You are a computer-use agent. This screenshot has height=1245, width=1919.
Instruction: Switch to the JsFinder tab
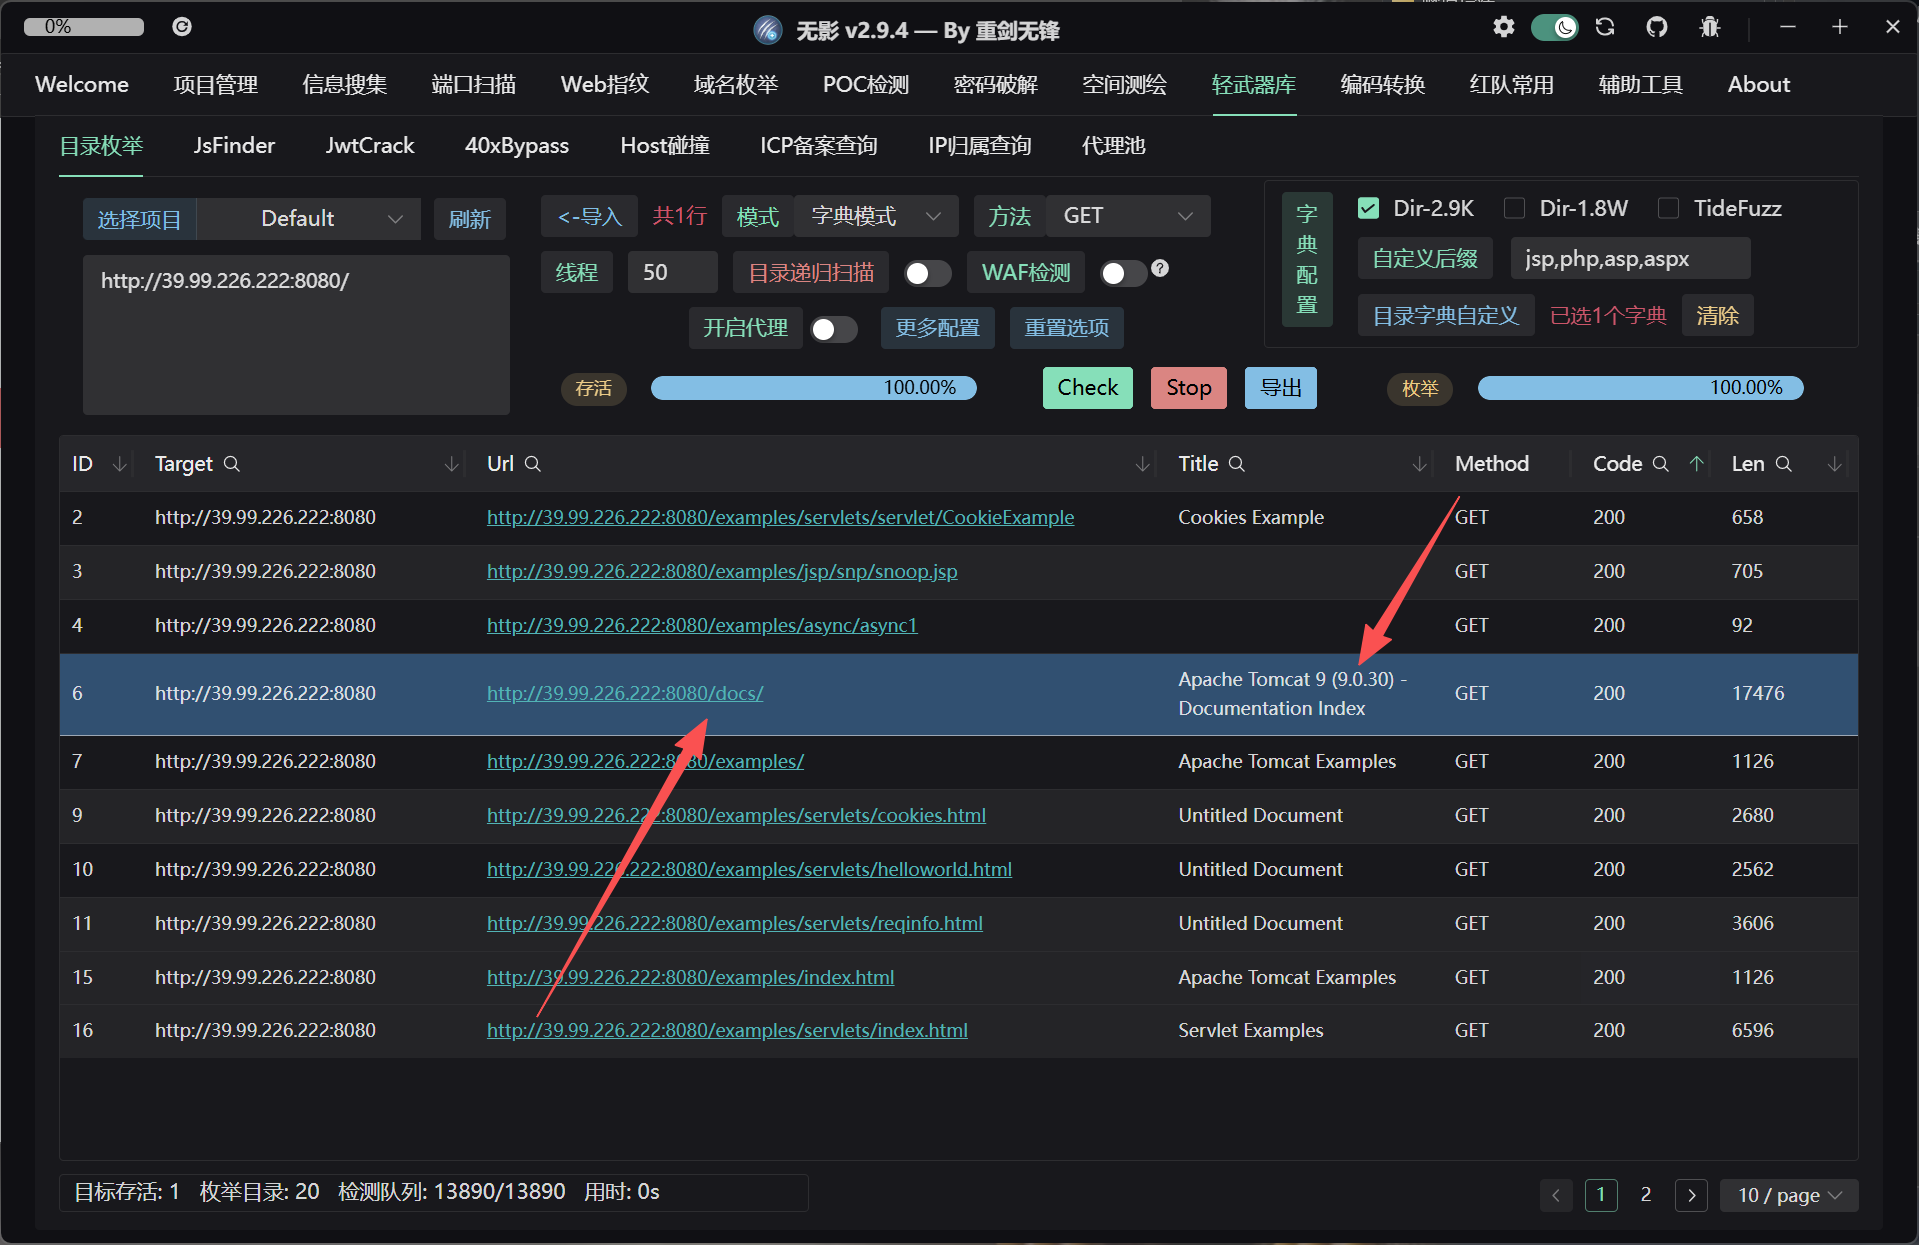[x=234, y=146]
